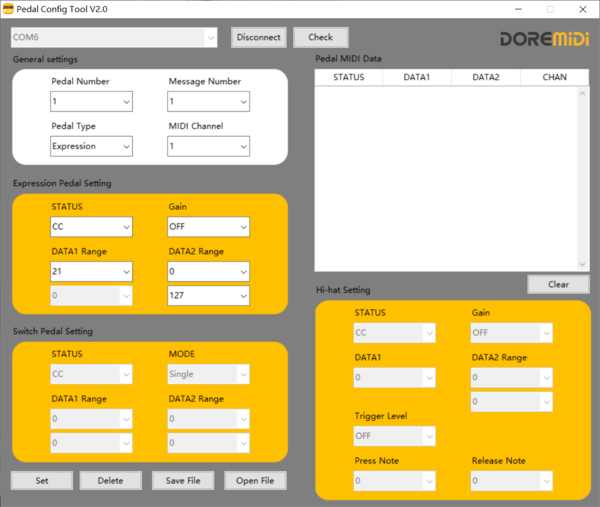The height and width of the screenshot is (507, 600).
Task: Open the DATA2 Range dropdown showing 127
Action: (209, 295)
